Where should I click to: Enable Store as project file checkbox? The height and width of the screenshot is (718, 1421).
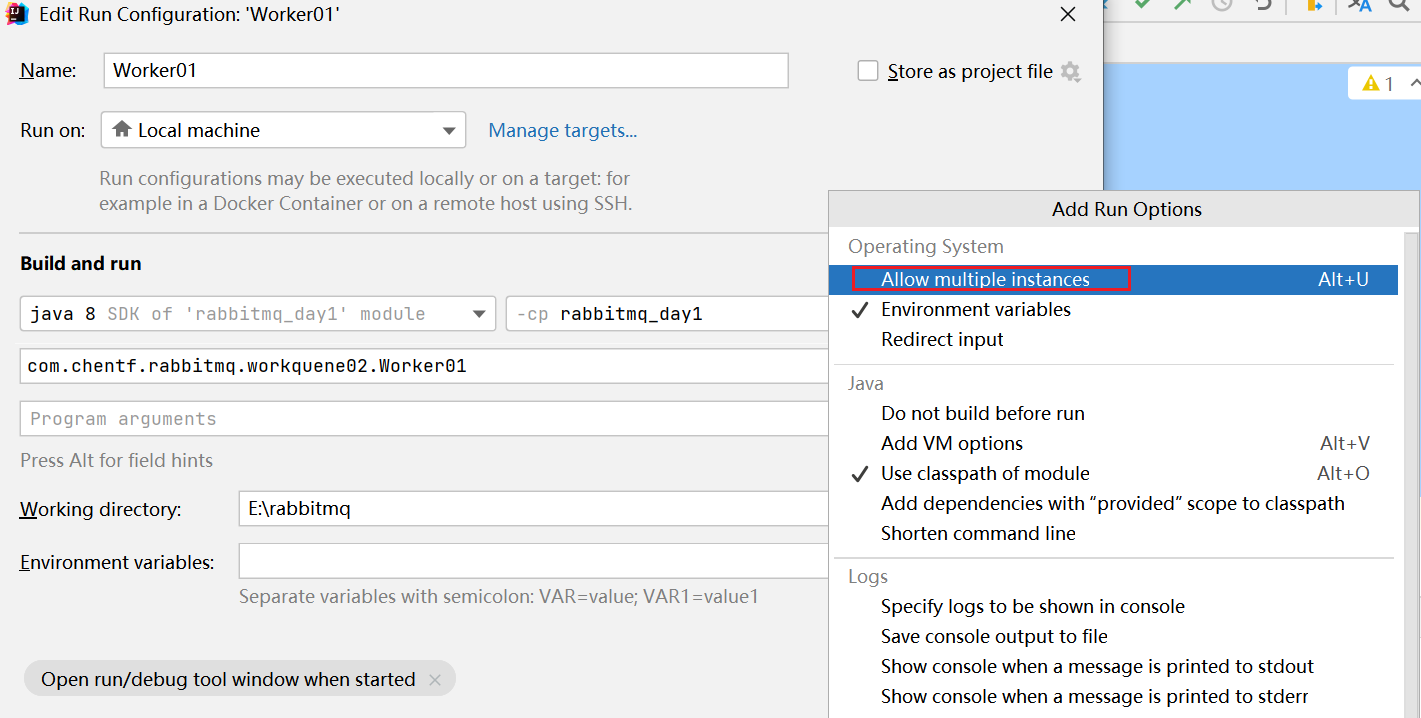click(868, 71)
